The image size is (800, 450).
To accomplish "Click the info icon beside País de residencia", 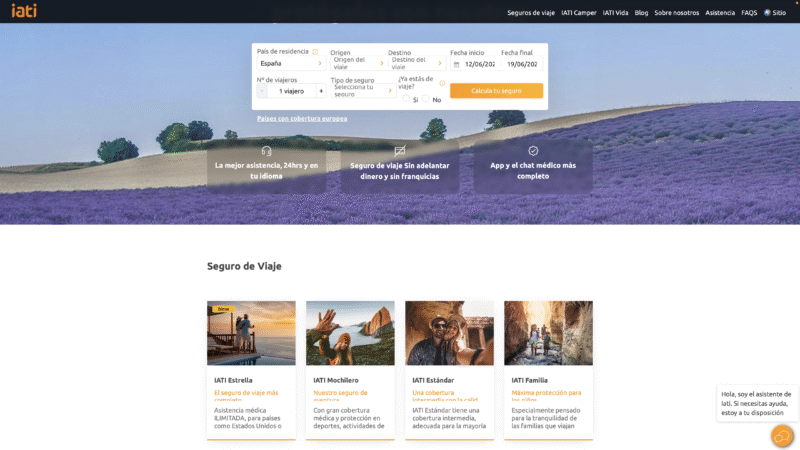I will point(315,52).
